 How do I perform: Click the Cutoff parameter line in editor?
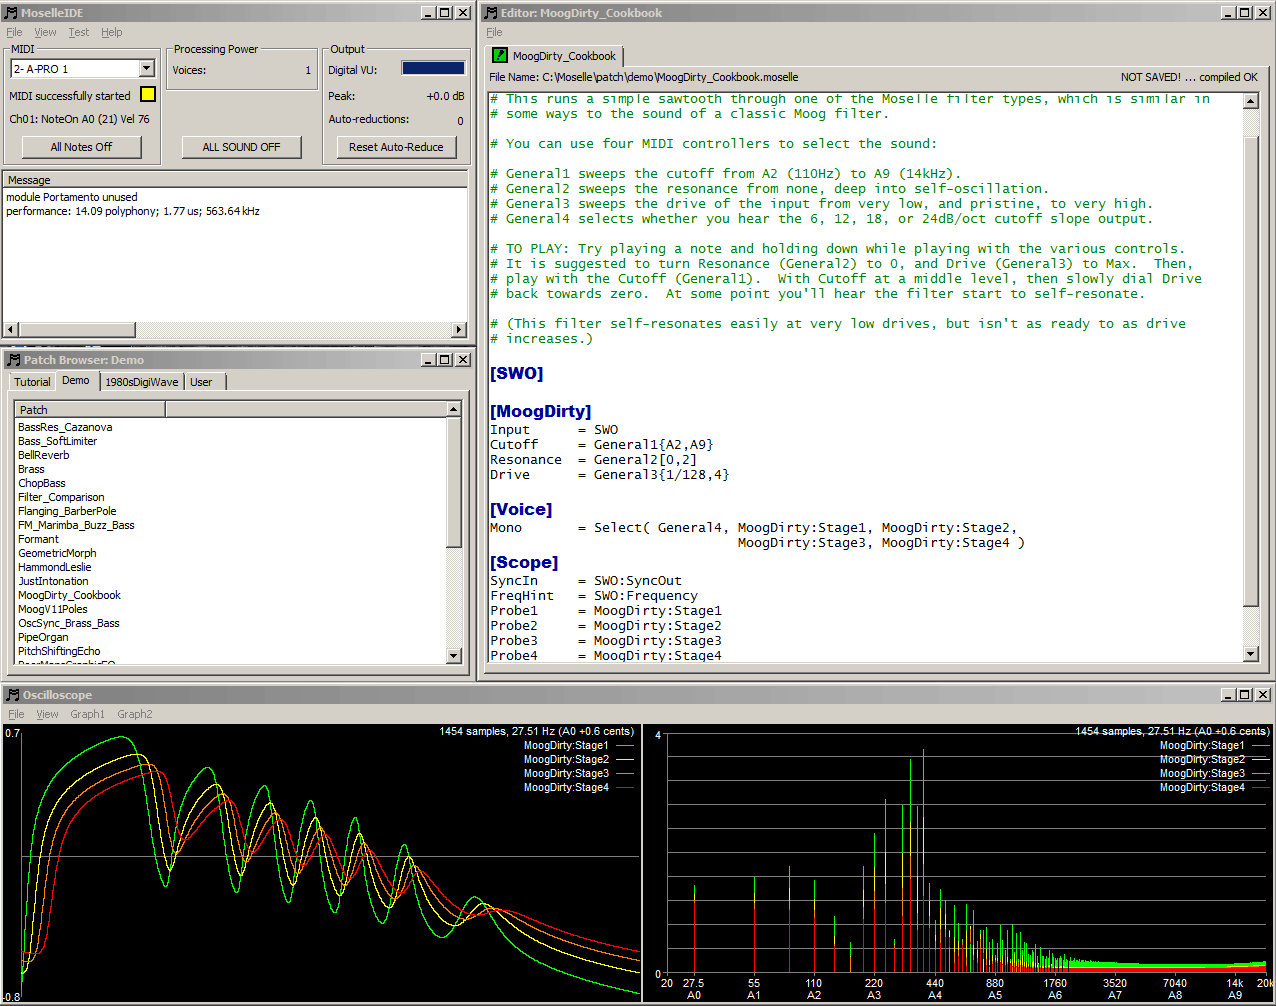[x=601, y=445]
